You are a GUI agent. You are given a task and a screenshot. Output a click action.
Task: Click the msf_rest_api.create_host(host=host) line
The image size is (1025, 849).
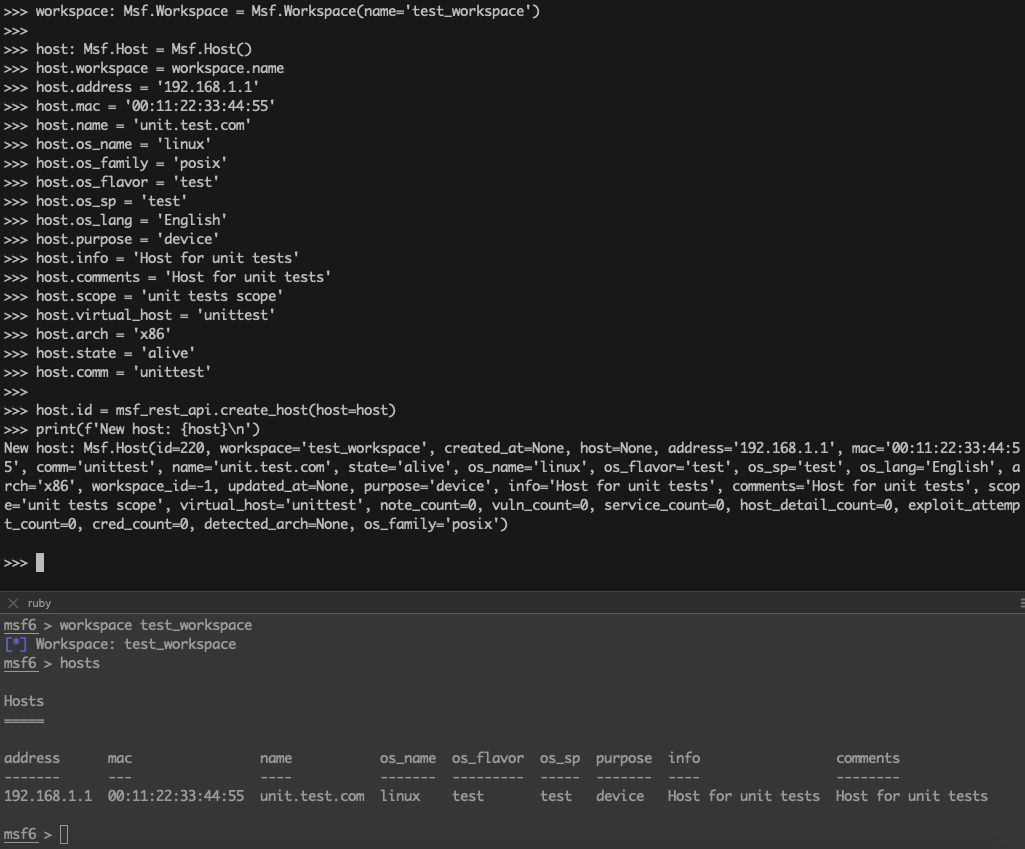coord(200,410)
